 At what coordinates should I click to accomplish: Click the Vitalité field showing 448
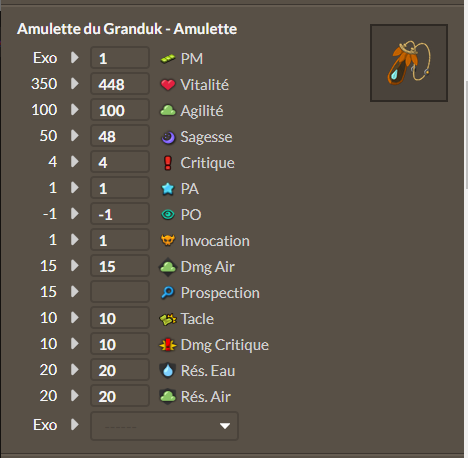pyautogui.click(x=120, y=84)
